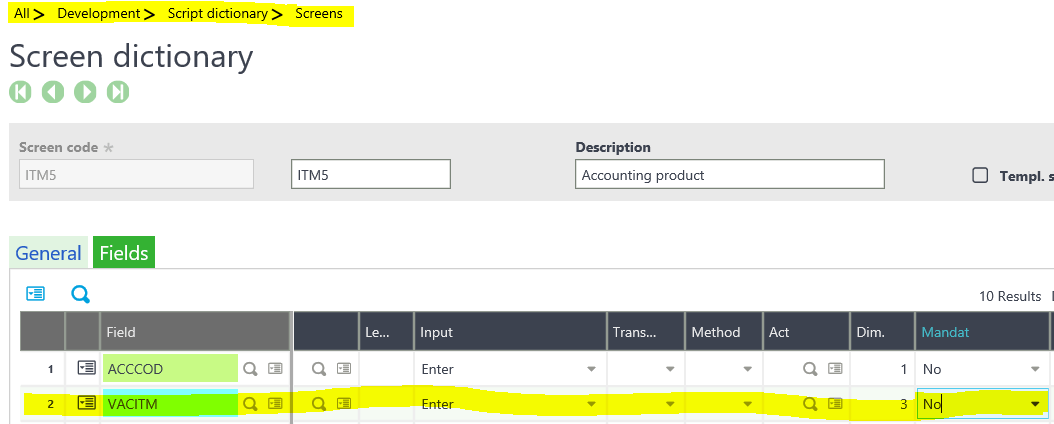The height and width of the screenshot is (424, 1054).
Task: Toggle the Templ. checkbox
Action: [x=980, y=175]
